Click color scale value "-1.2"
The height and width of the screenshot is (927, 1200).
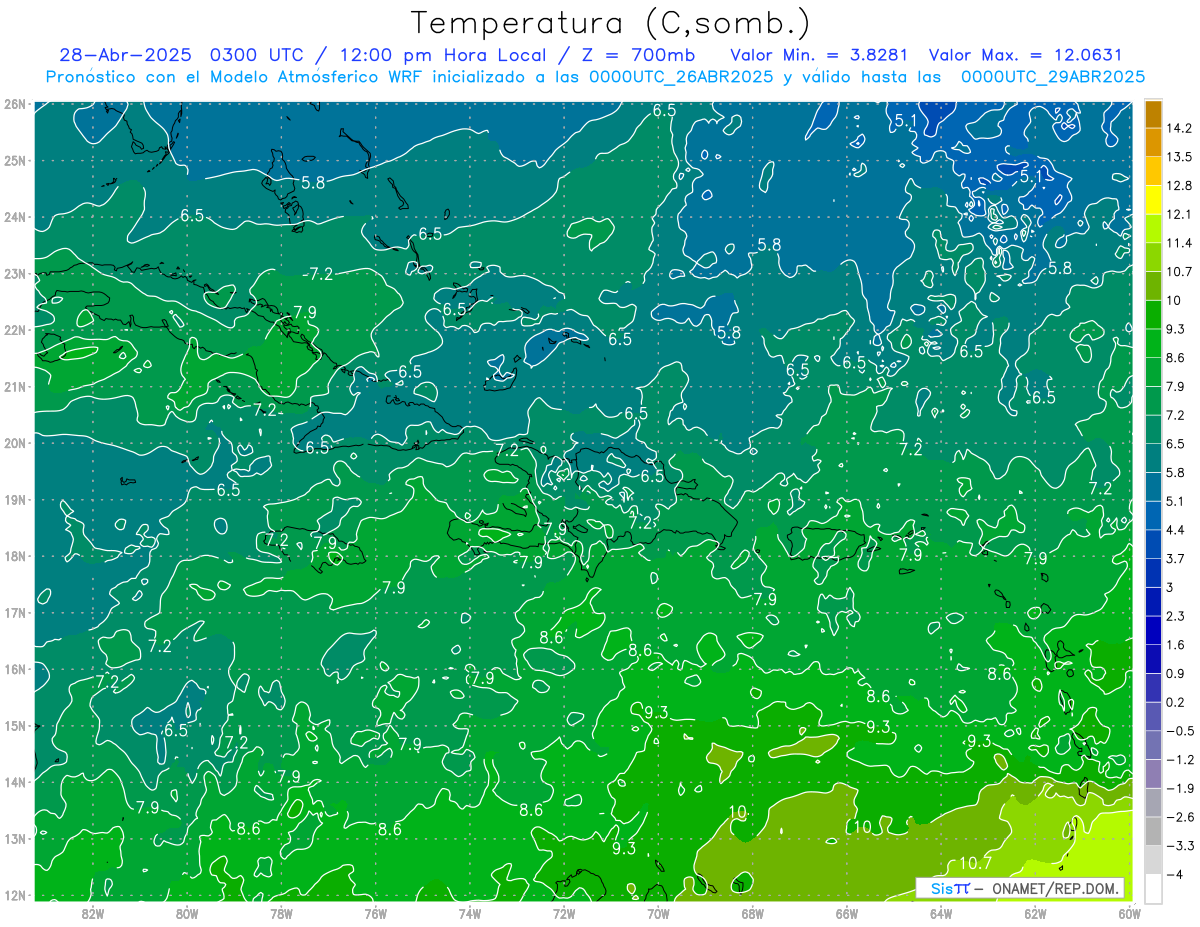[1179, 759]
